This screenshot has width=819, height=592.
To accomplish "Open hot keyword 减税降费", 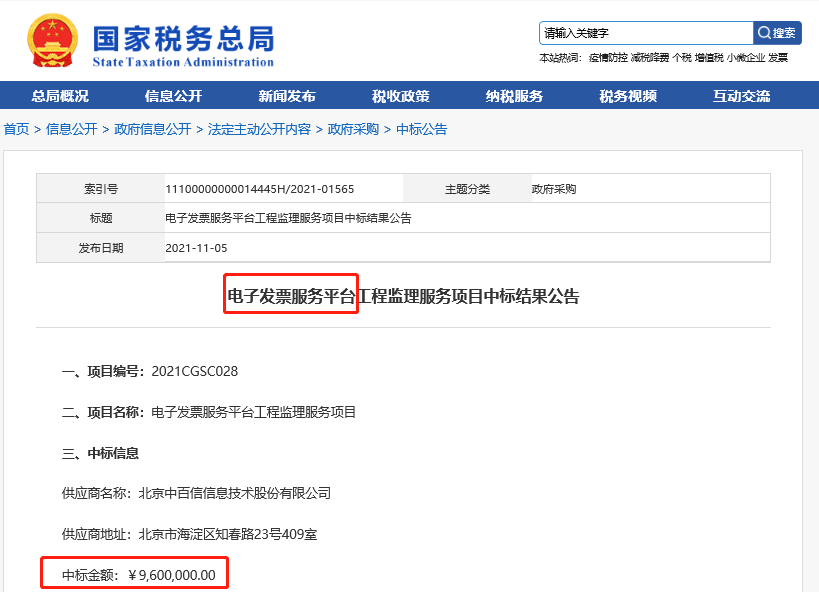I will tap(650, 57).
